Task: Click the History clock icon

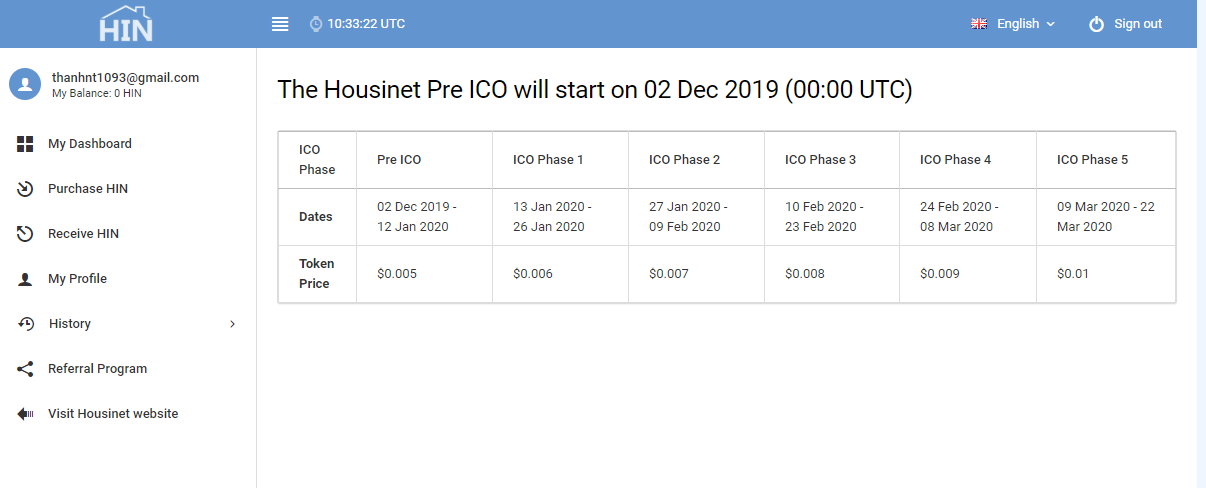Action: pyautogui.click(x=26, y=324)
